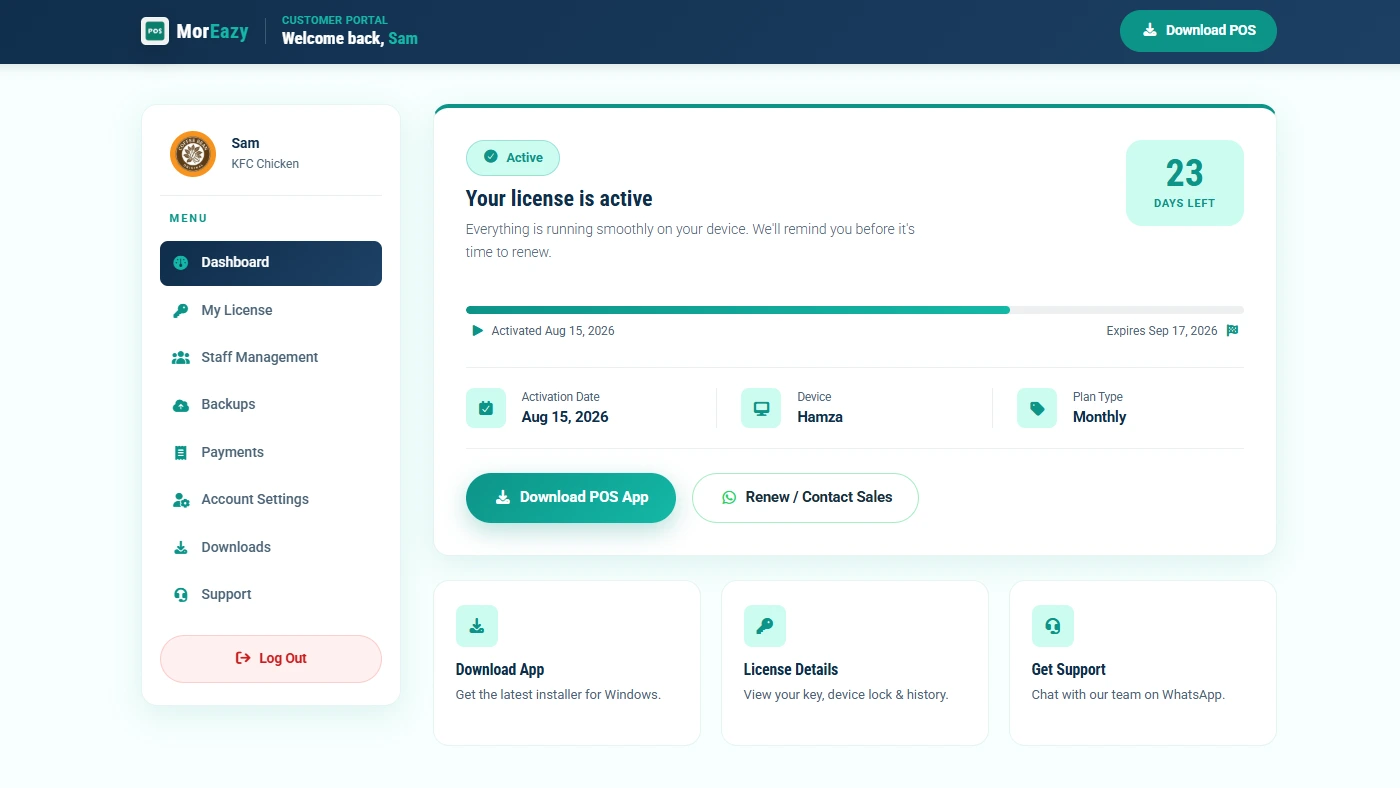Click the checkmark icon in Active badge

491,157
